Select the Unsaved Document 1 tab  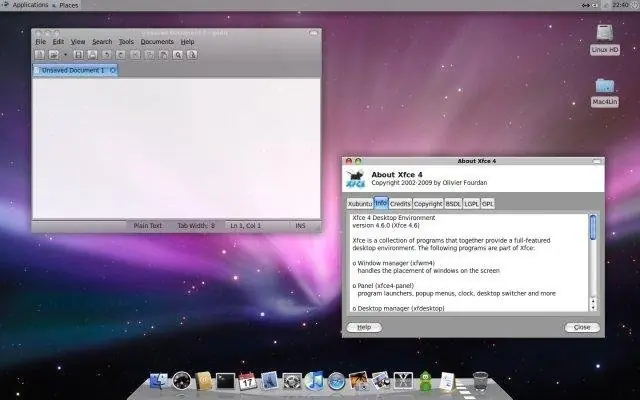click(x=73, y=70)
